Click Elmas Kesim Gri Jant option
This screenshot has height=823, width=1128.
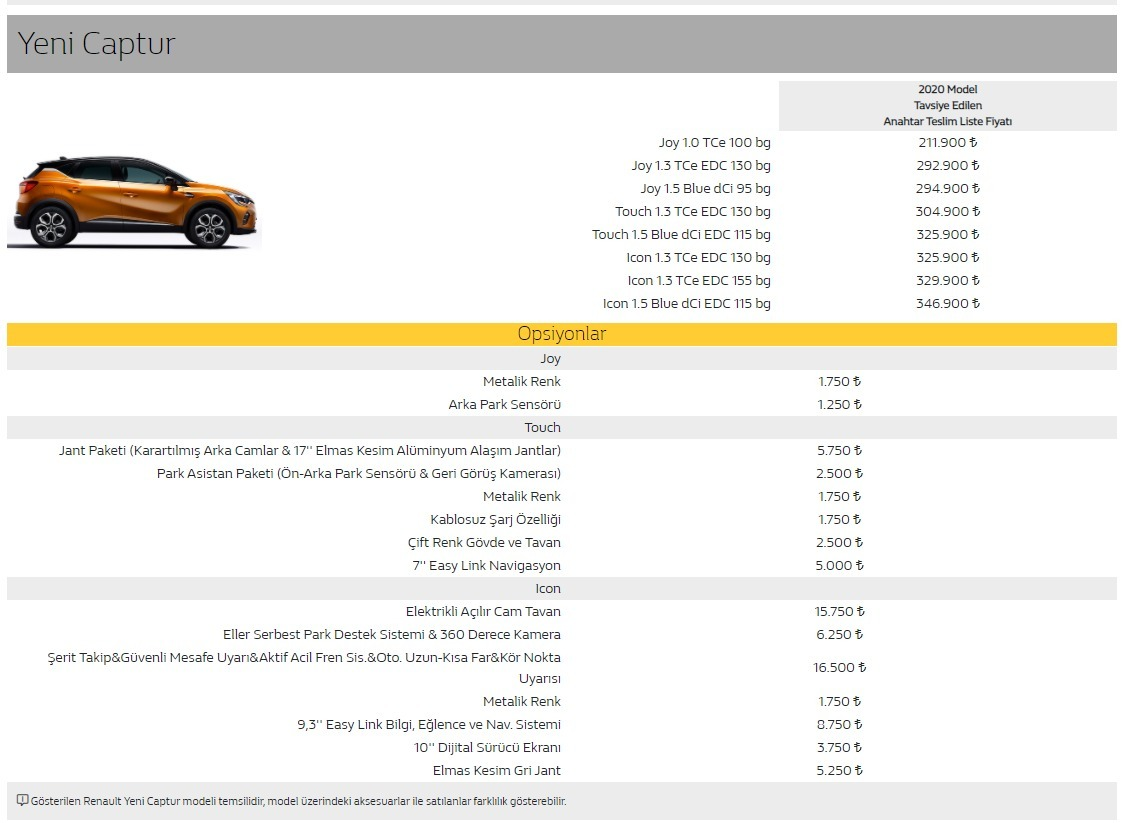(496, 770)
